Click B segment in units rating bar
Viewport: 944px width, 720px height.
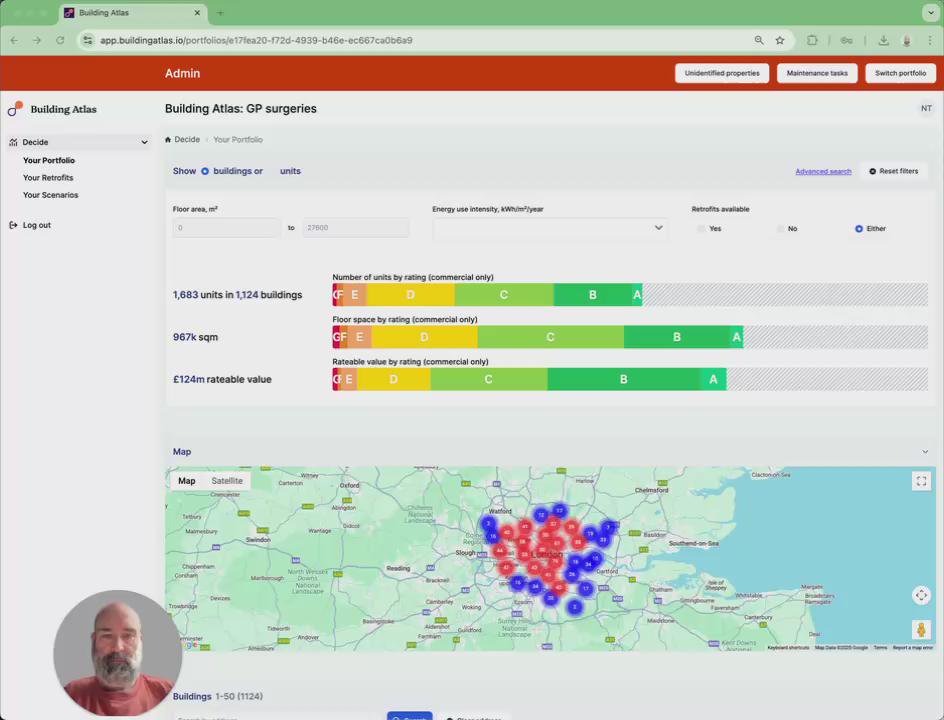[592, 295]
